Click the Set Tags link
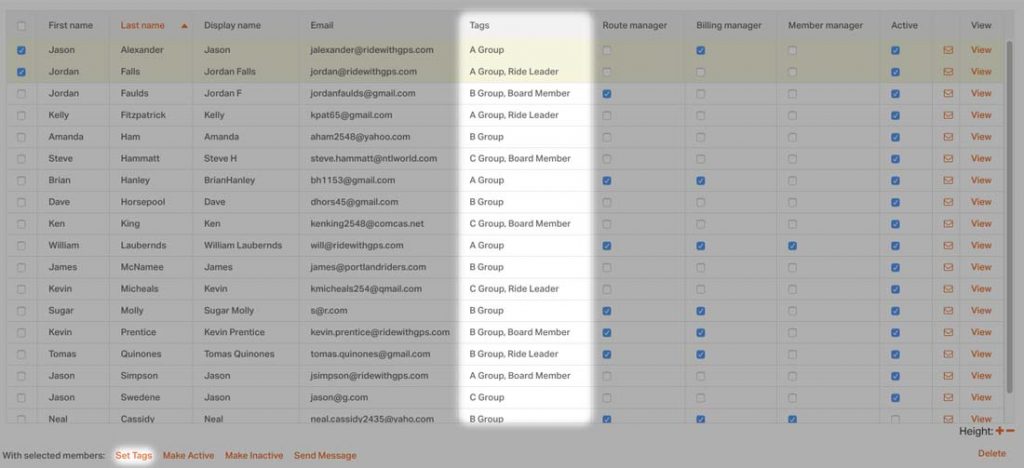The width and height of the screenshot is (1024, 468). click(134, 456)
